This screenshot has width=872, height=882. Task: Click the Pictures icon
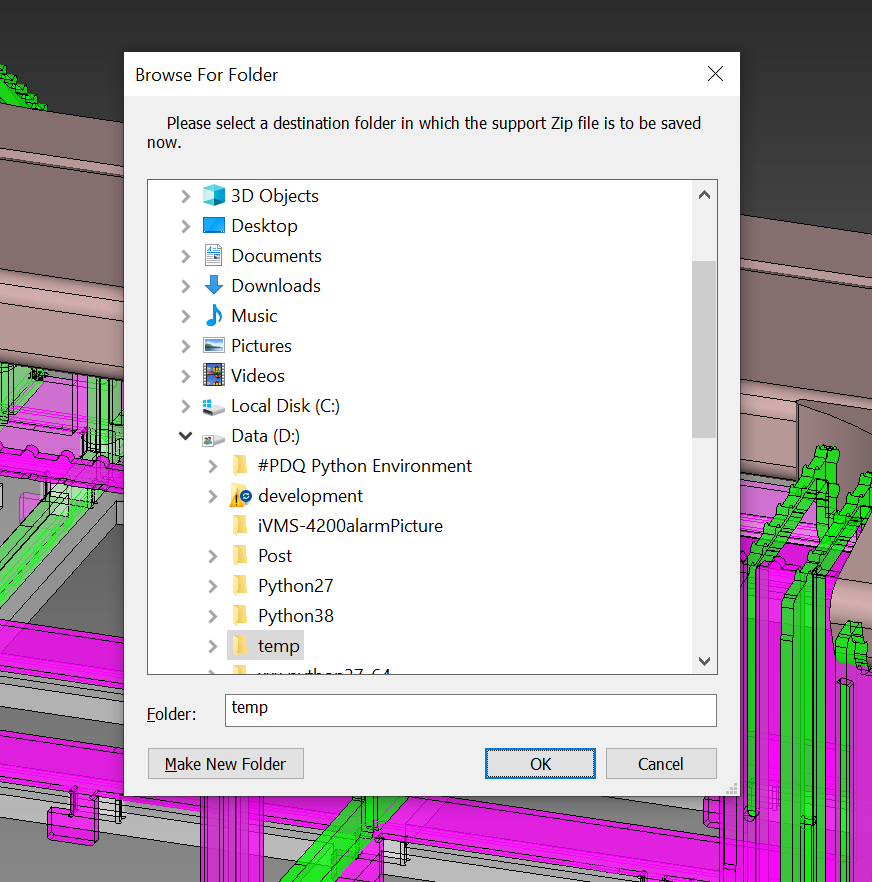(213, 346)
